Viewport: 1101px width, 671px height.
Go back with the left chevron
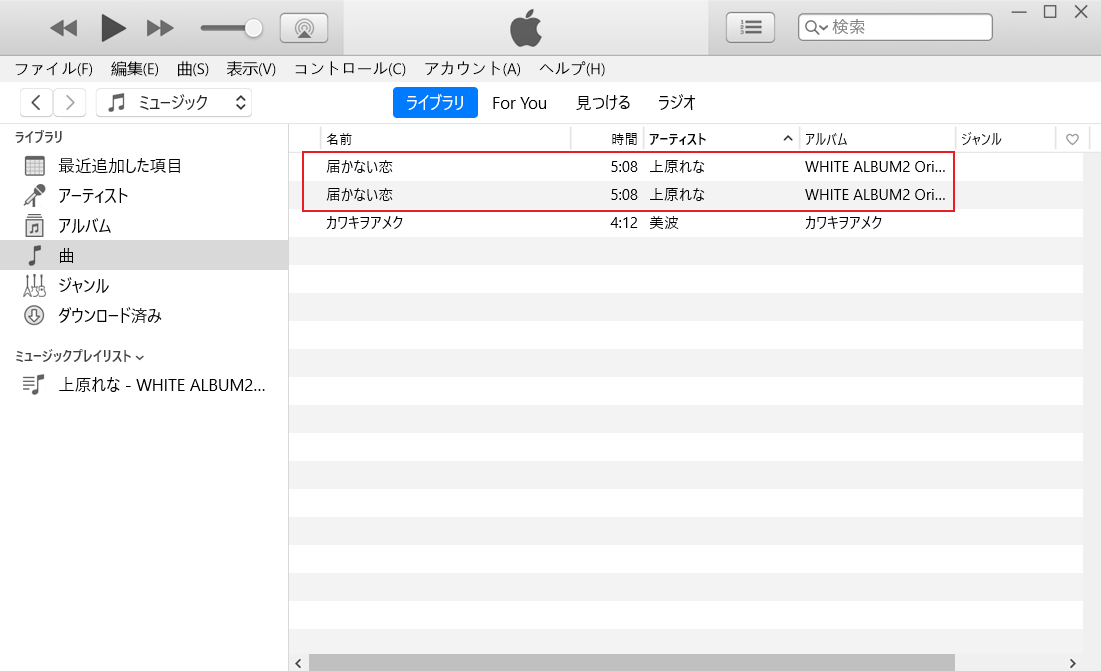pos(37,102)
